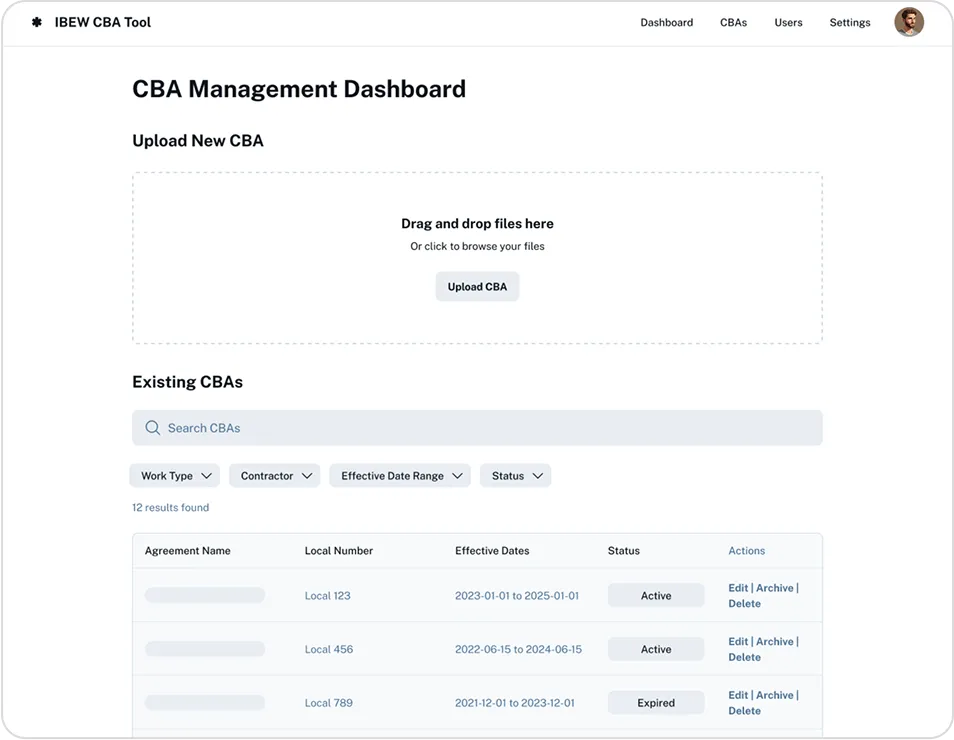The width and height of the screenshot is (954, 740).
Task: Click the Status column header
Action: point(624,551)
